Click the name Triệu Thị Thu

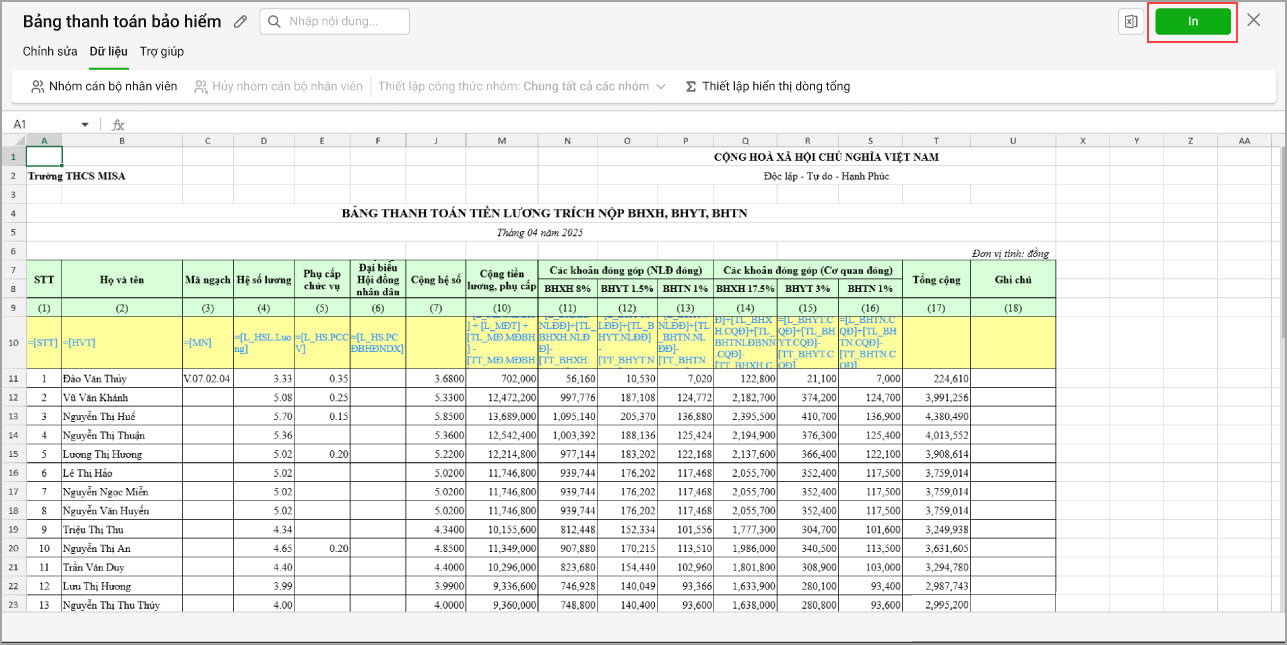94,529
